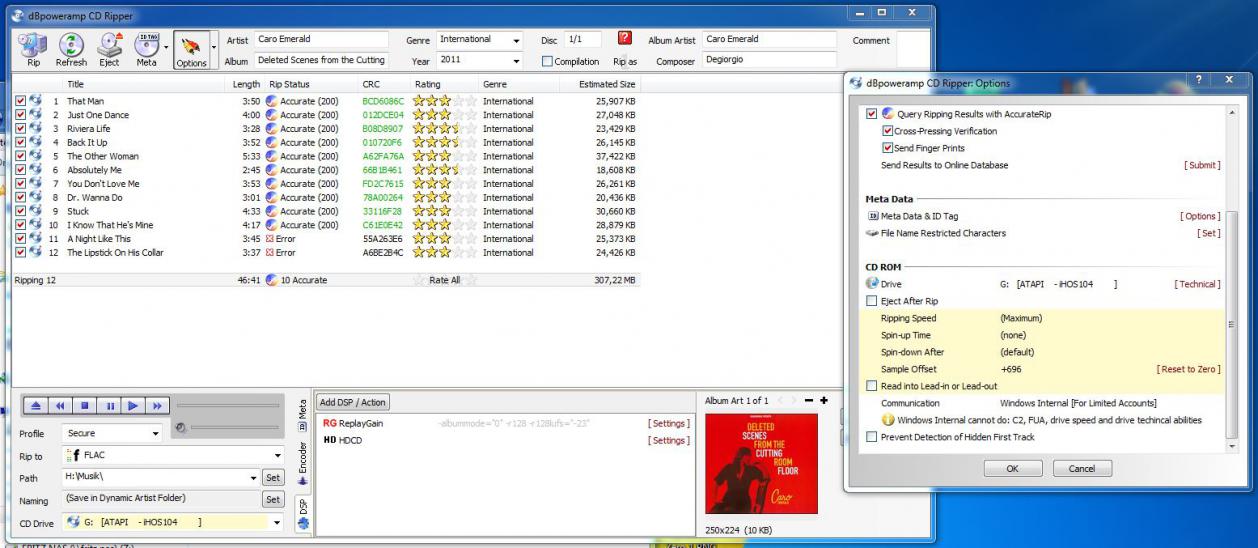Image resolution: width=1258 pixels, height=548 pixels.
Task: Eject the CD using the Eject icon
Action: click(x=109, y=48)
